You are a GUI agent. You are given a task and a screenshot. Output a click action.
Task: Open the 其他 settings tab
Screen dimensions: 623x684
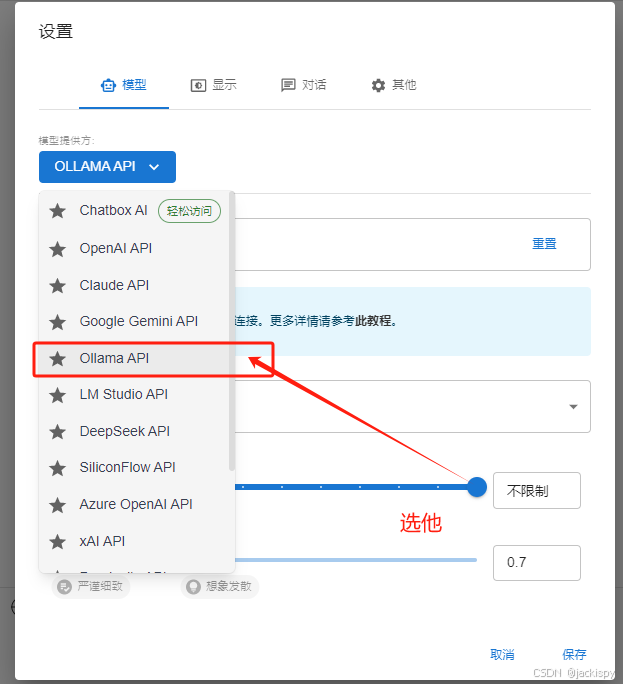coord(394,86)
